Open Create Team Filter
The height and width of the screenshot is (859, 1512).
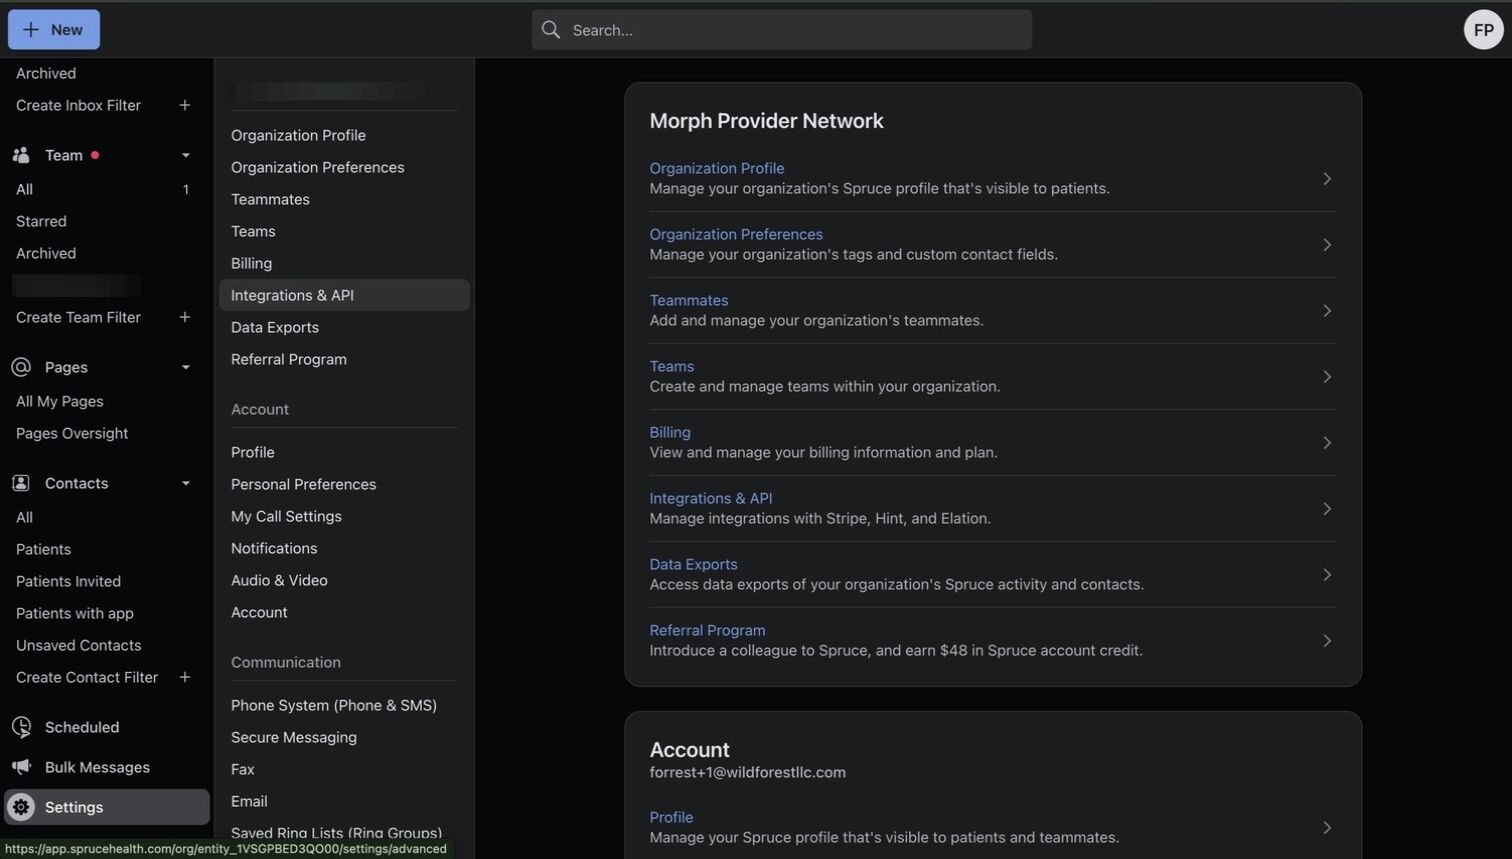coord(78,317)
